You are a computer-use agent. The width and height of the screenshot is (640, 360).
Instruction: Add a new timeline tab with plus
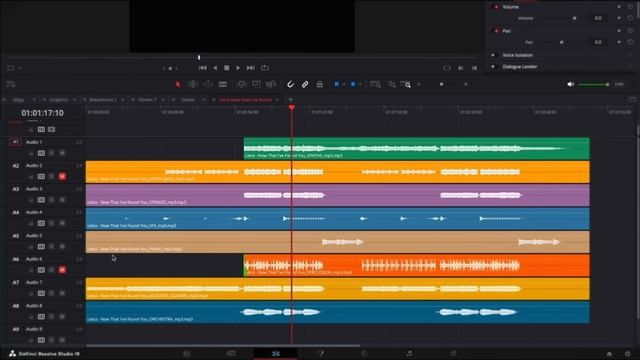(290, 100)
